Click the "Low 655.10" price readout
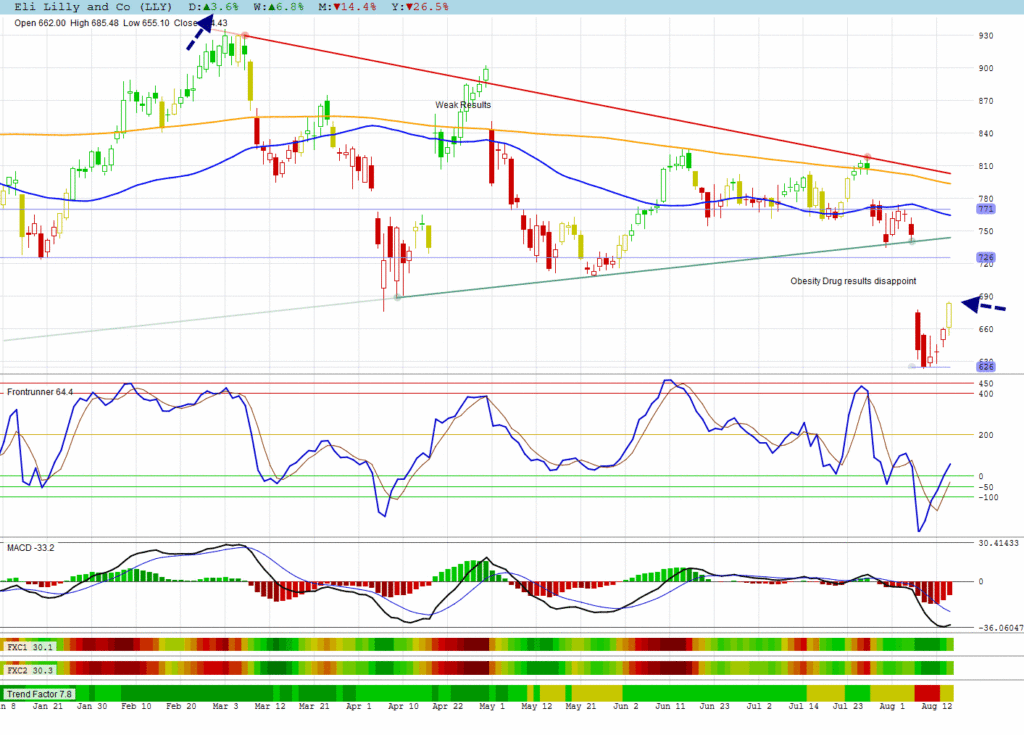Screen dimensions: 1024x735 click(x=146, y=23)
